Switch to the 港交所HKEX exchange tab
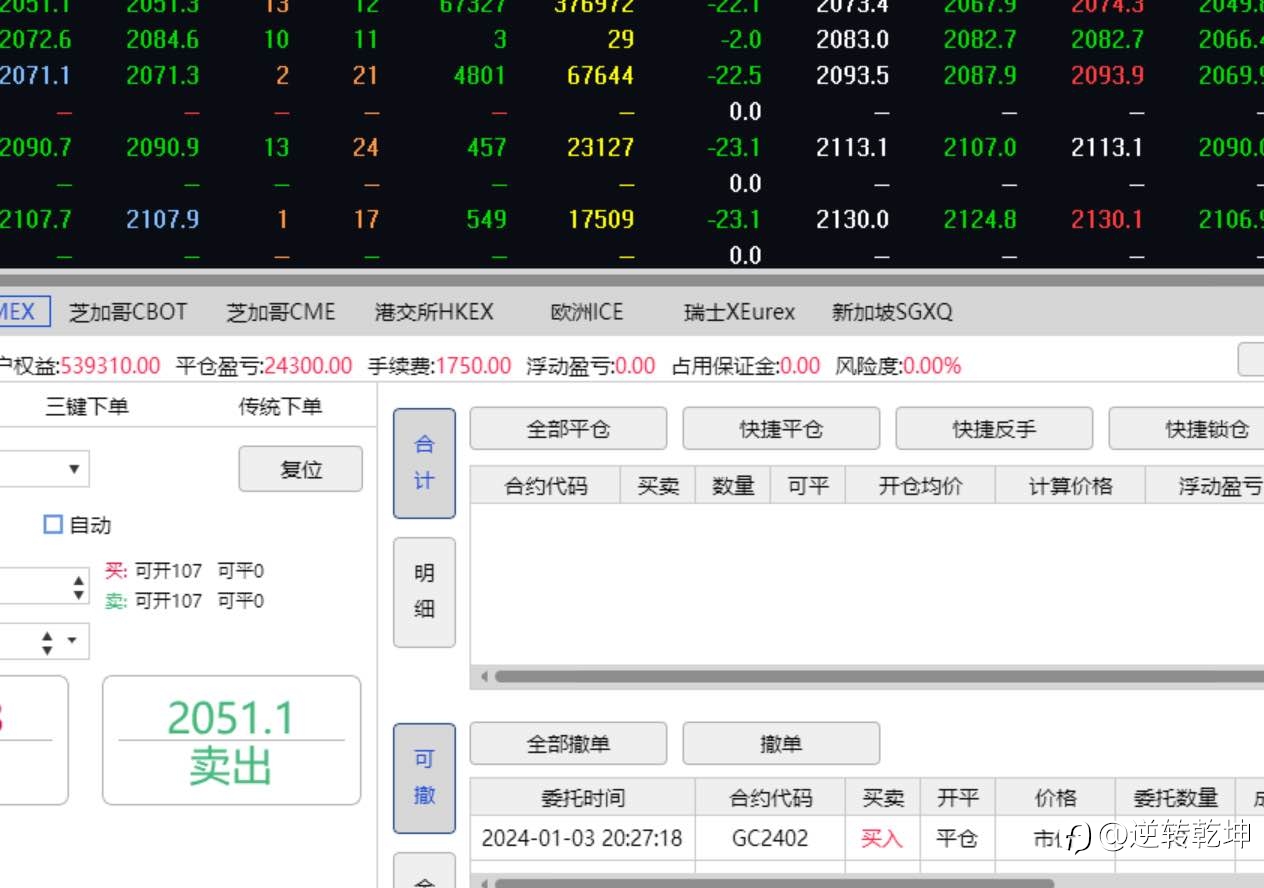 tap(434, 312)
